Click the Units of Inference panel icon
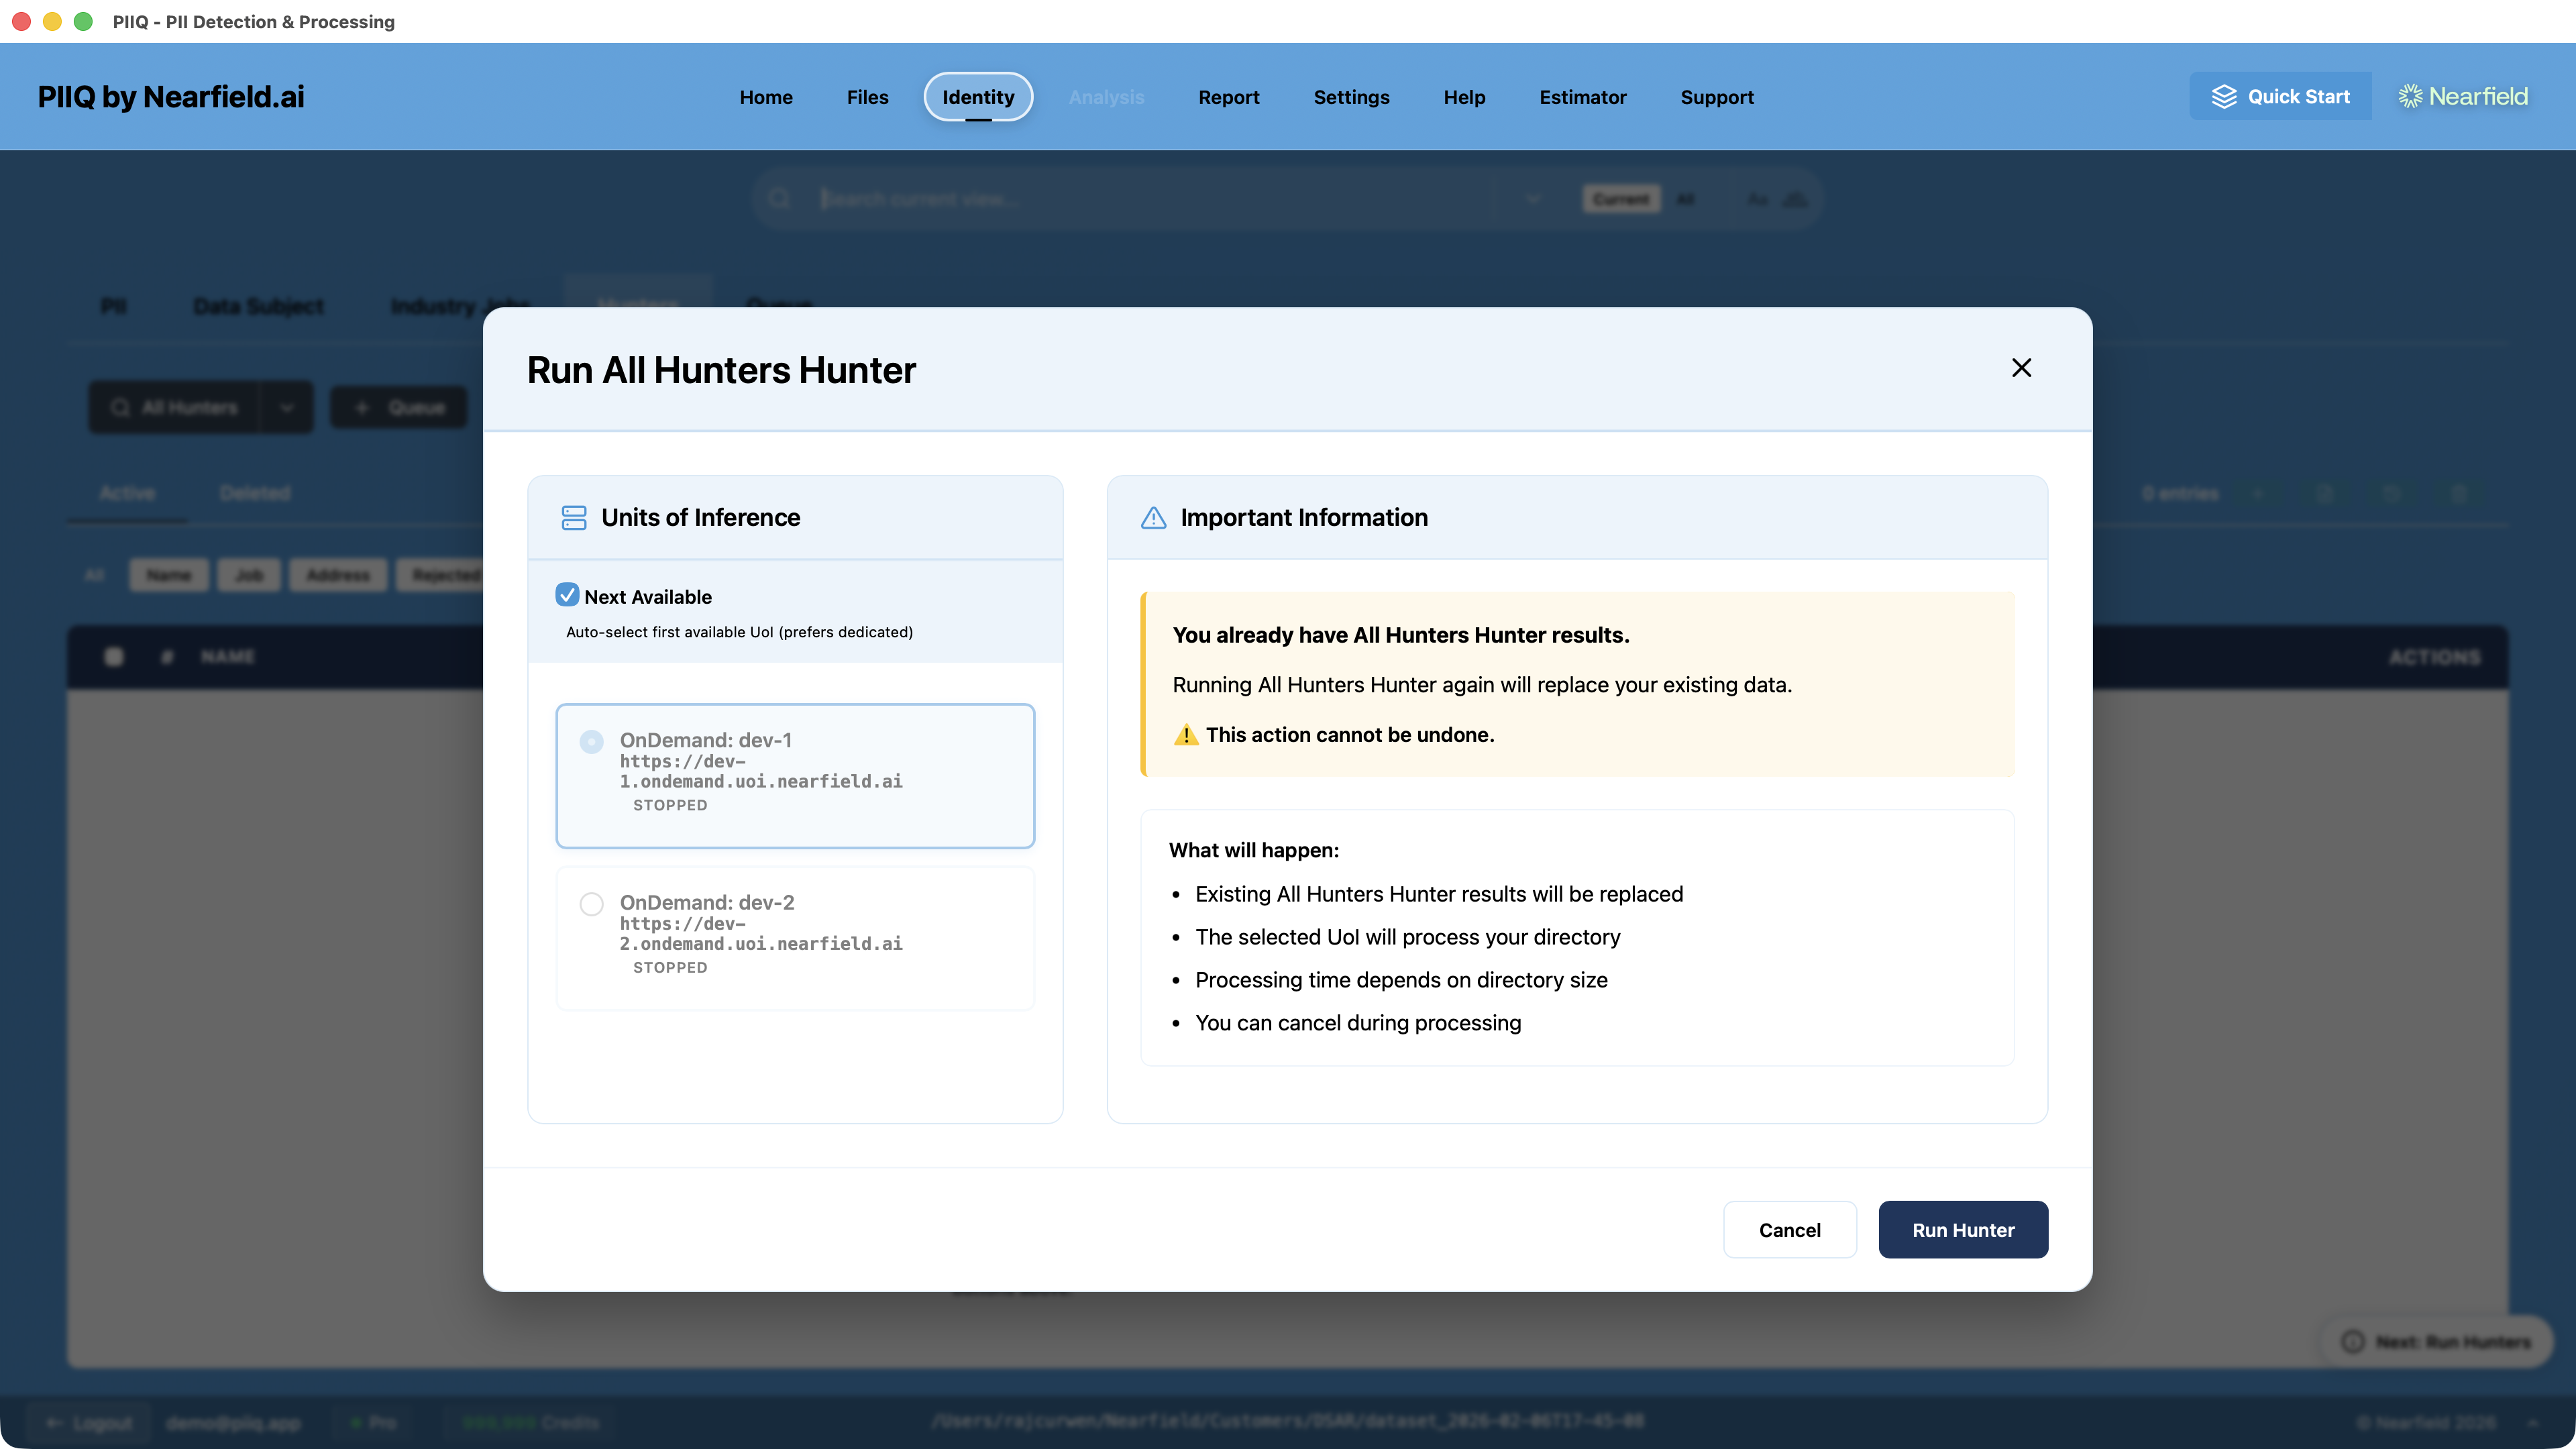 coord(573,518)
